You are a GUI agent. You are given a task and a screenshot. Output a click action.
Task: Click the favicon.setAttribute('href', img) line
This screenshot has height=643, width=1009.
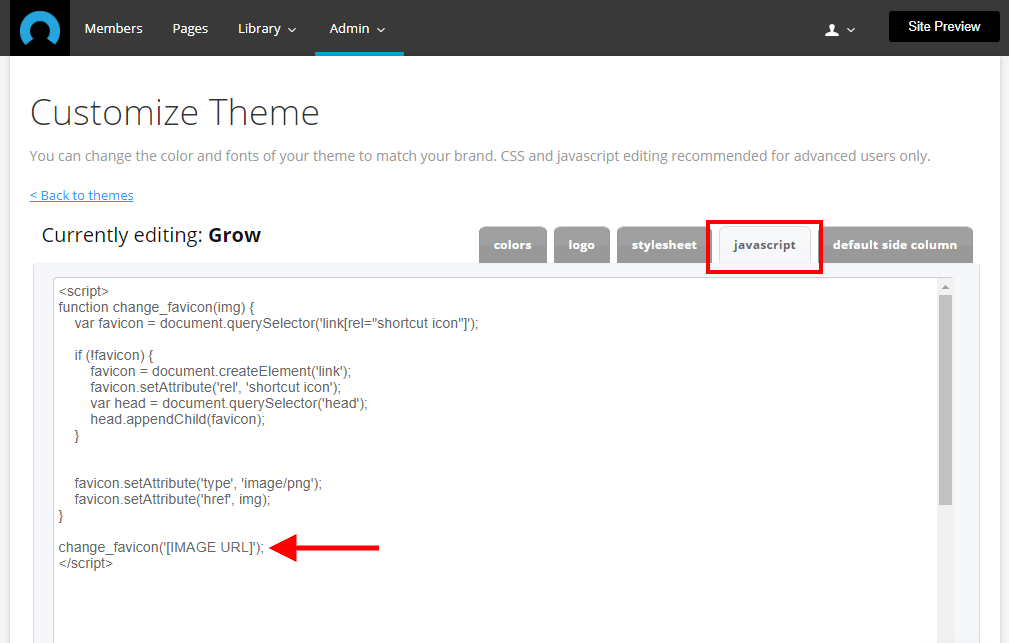tap(172, 499)
